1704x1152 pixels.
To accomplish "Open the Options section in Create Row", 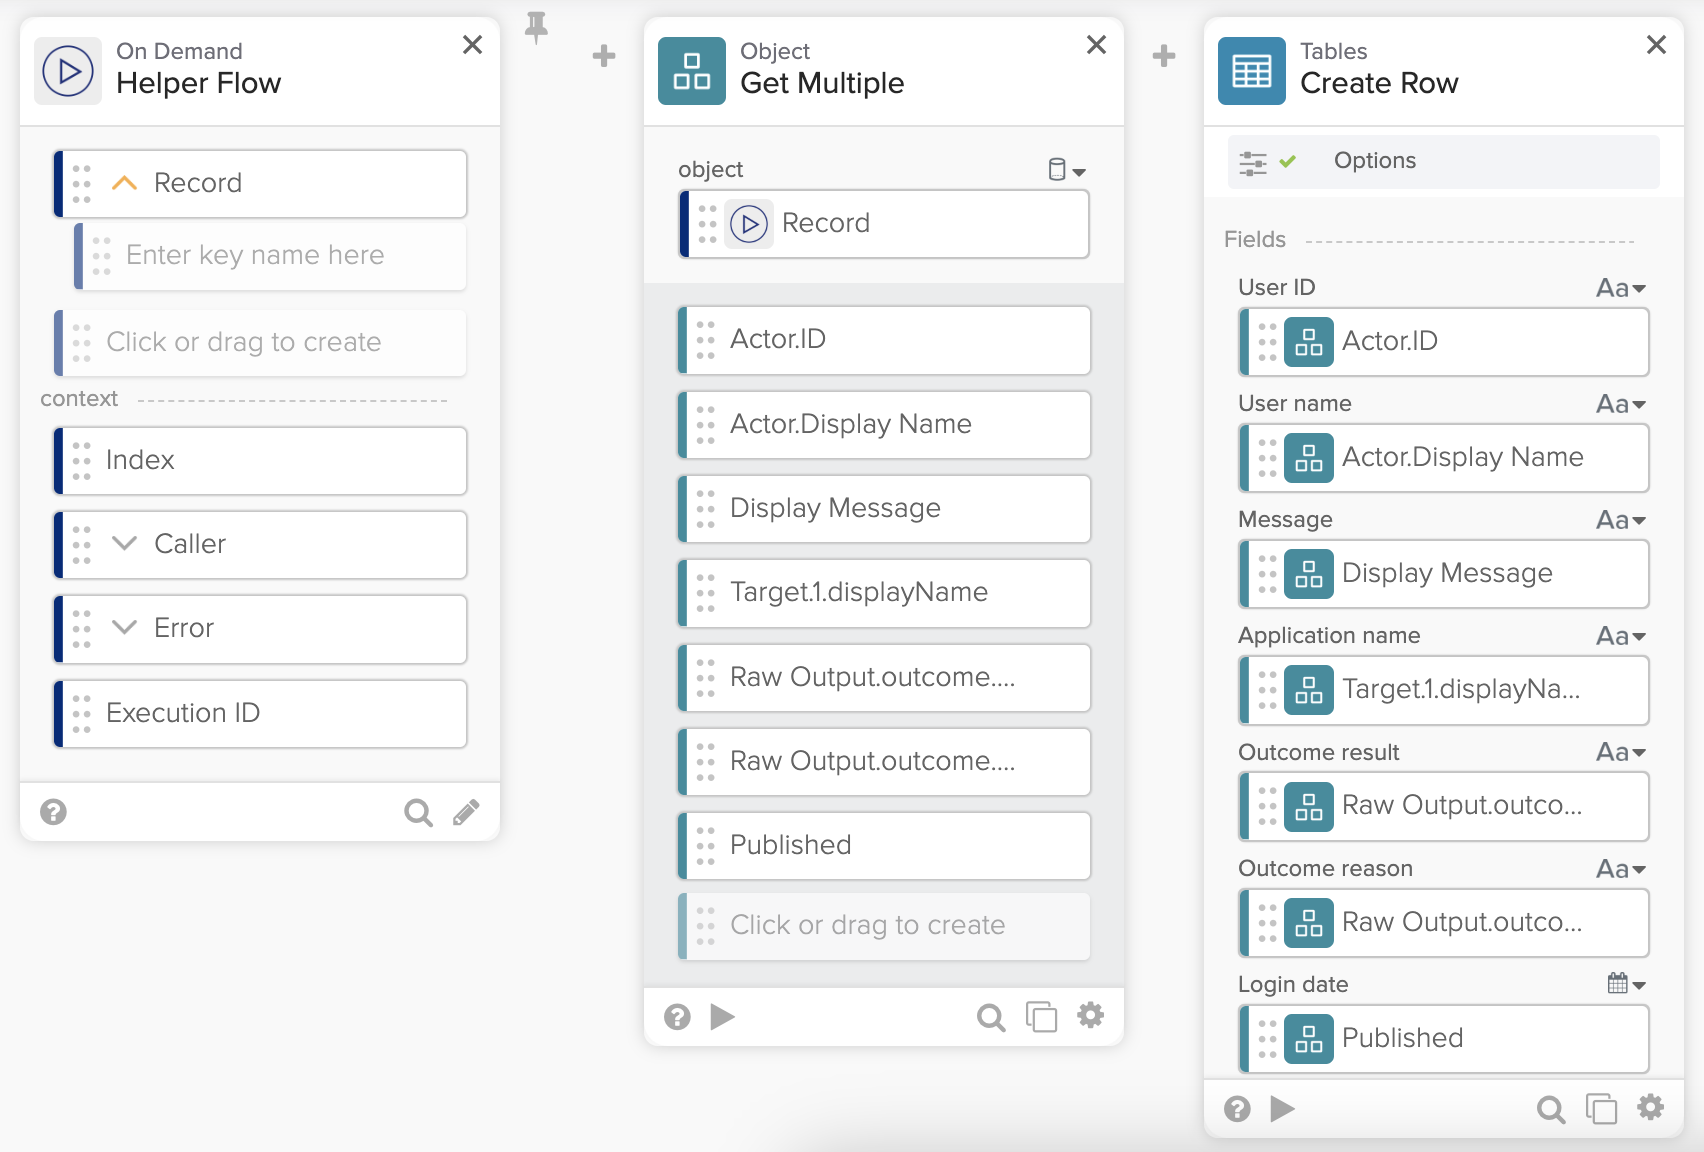I will click(1374, 161).
